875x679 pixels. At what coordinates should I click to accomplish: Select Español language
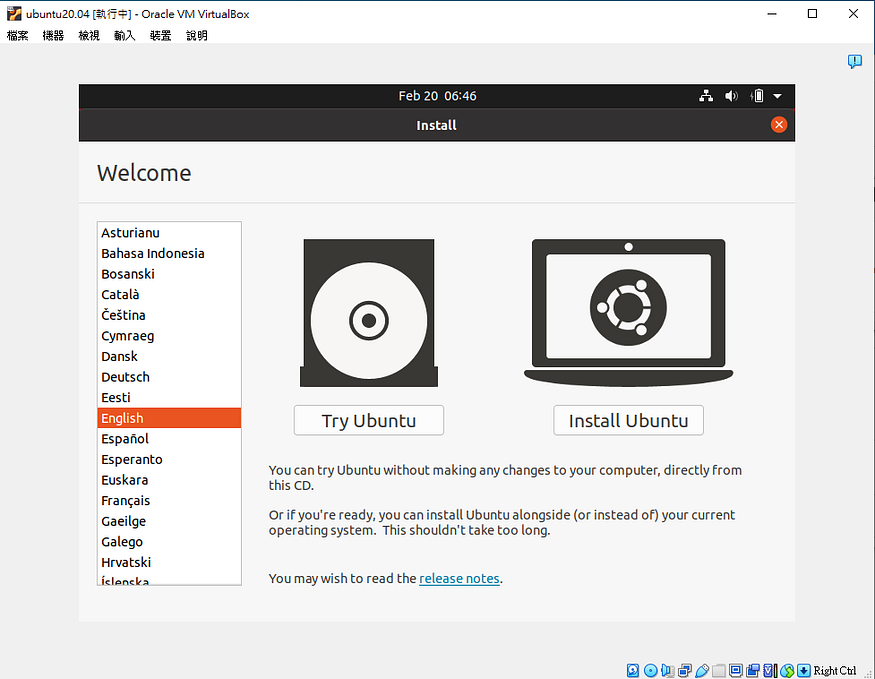pos(169,439)
